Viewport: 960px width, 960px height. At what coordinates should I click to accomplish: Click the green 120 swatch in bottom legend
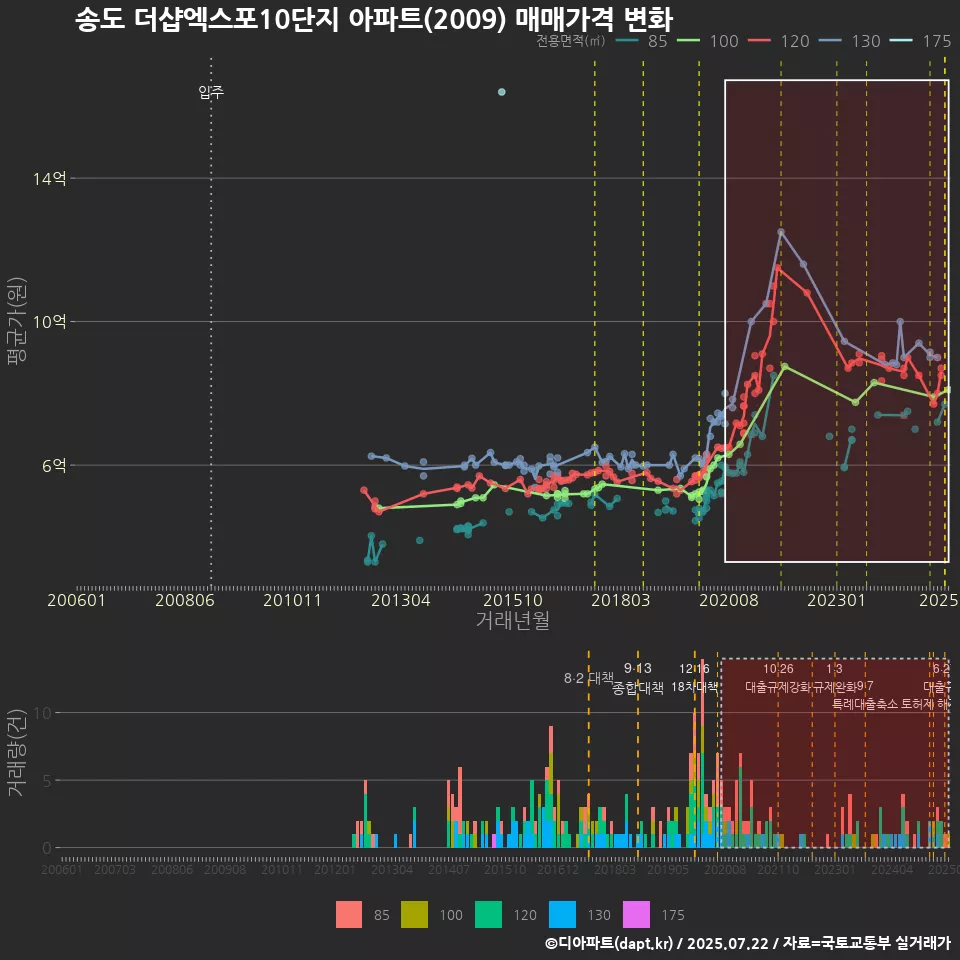coord(488,915)
